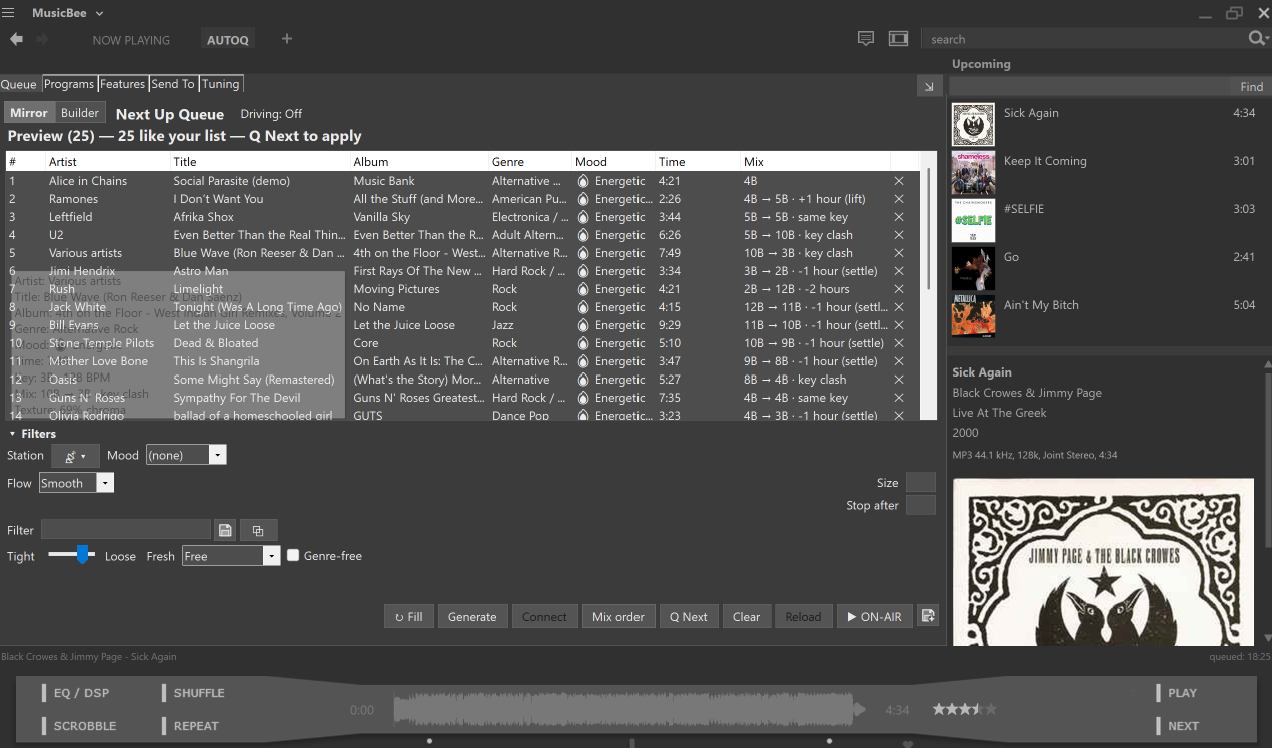Toggle the panel layout icon beside search
This screenshot has width=1272, height=748.
pos(898,39)
